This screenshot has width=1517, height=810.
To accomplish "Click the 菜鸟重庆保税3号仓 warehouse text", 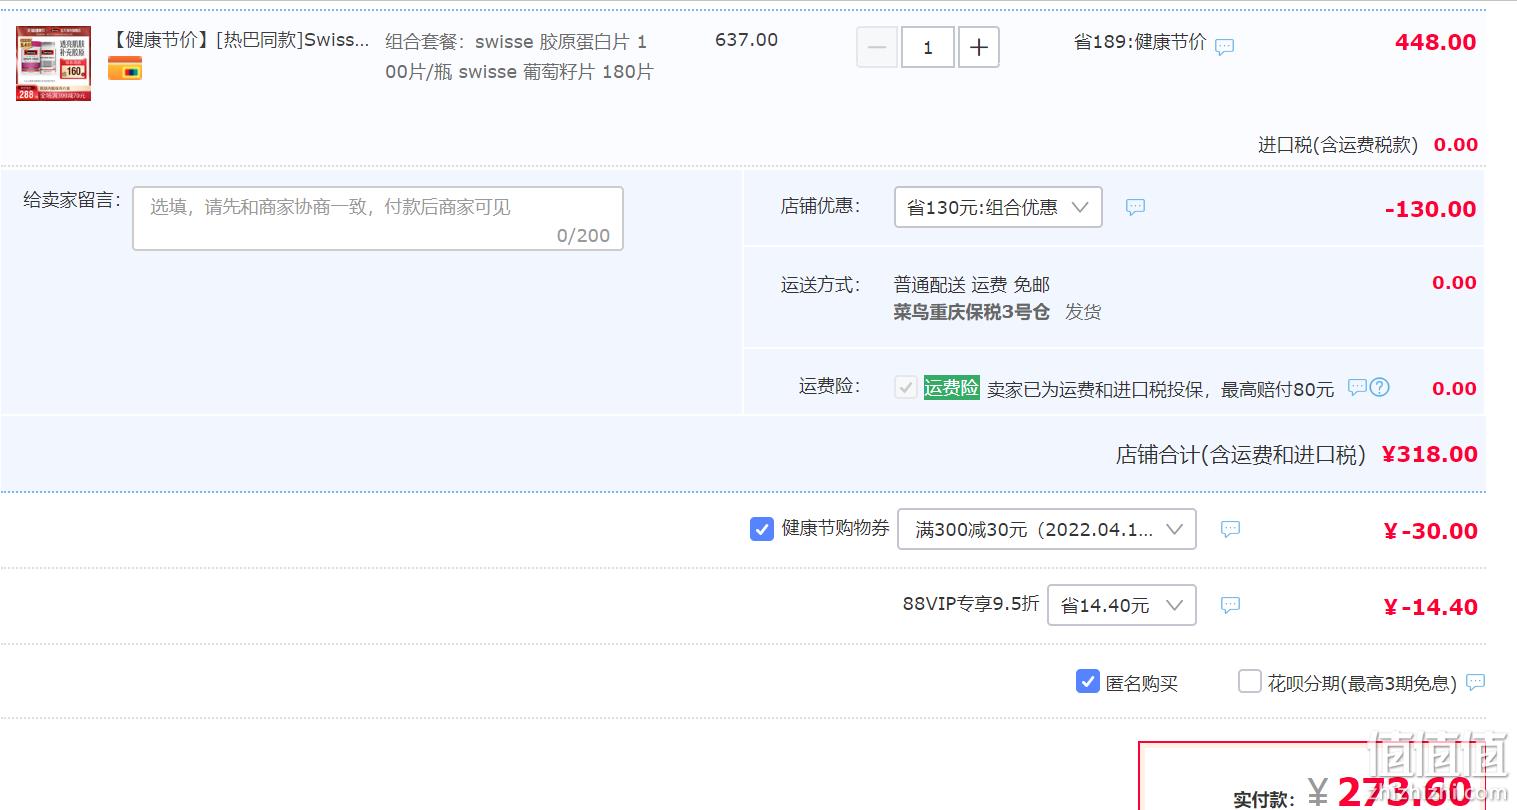I will coord(971,312).
